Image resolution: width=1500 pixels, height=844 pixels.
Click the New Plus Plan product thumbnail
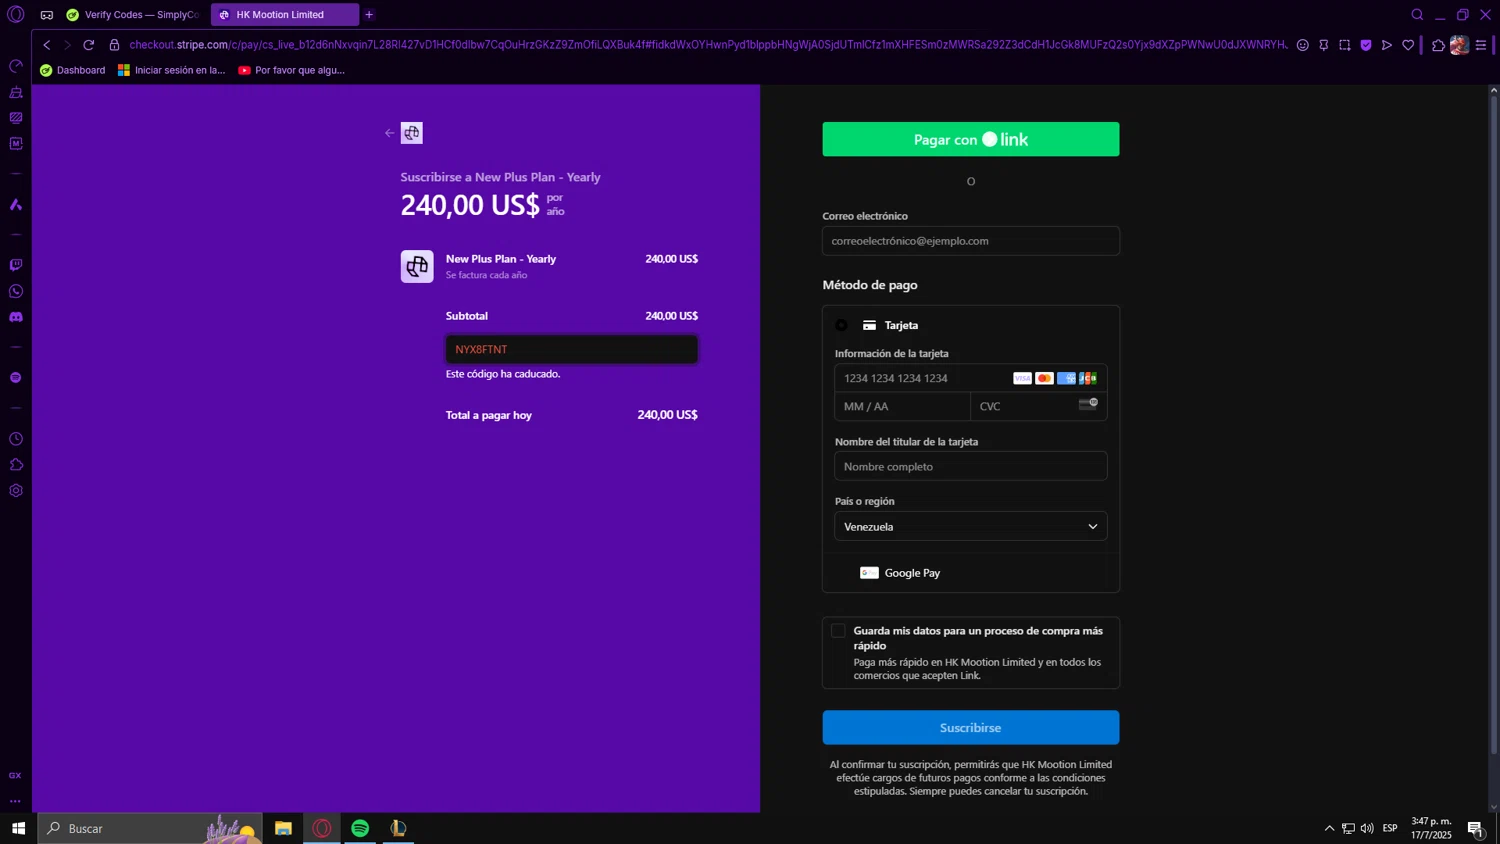[417, 266]
